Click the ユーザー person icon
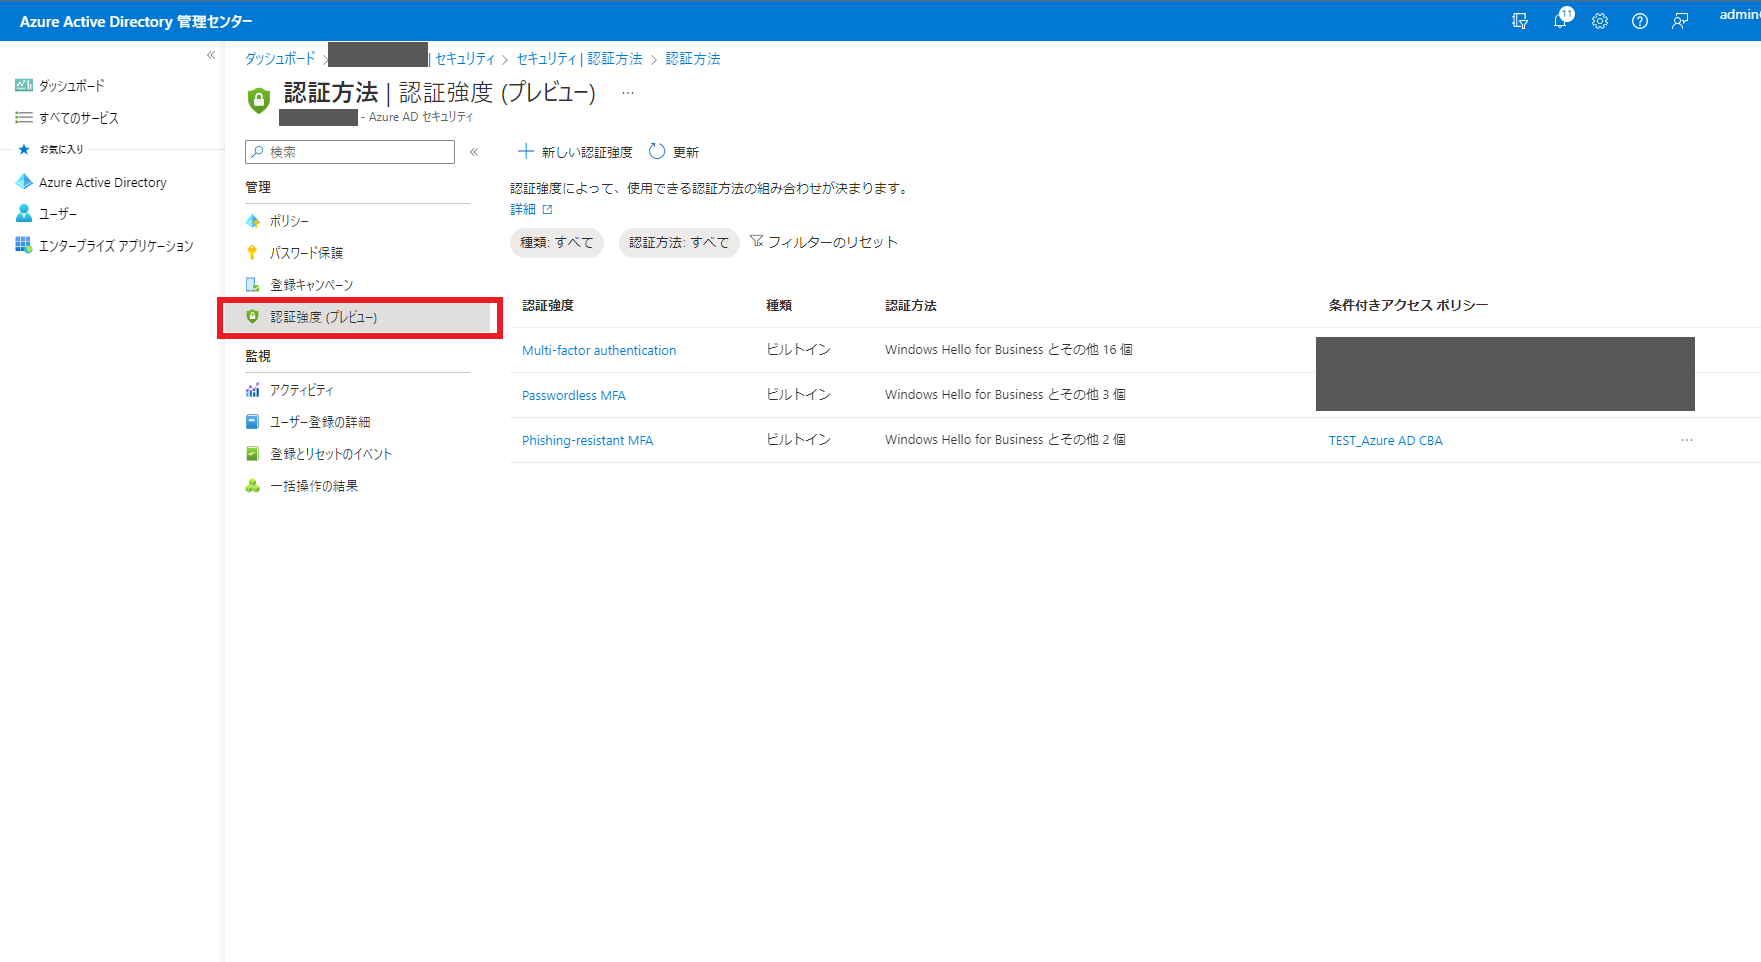 coord(24,214)
